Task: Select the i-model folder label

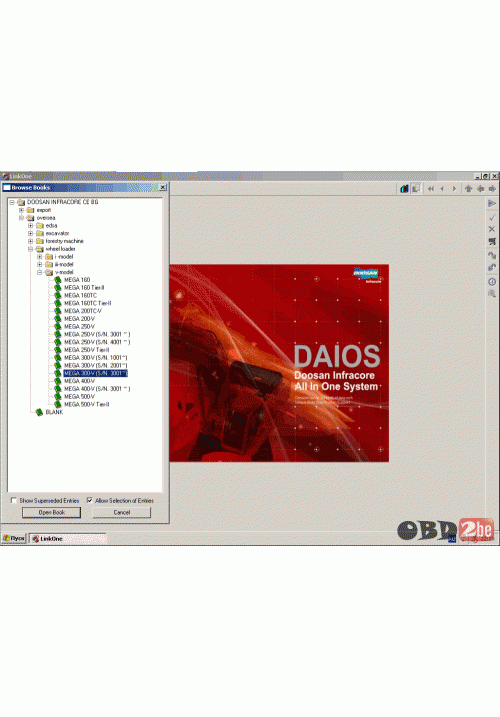Action: [x=64, y=257]
